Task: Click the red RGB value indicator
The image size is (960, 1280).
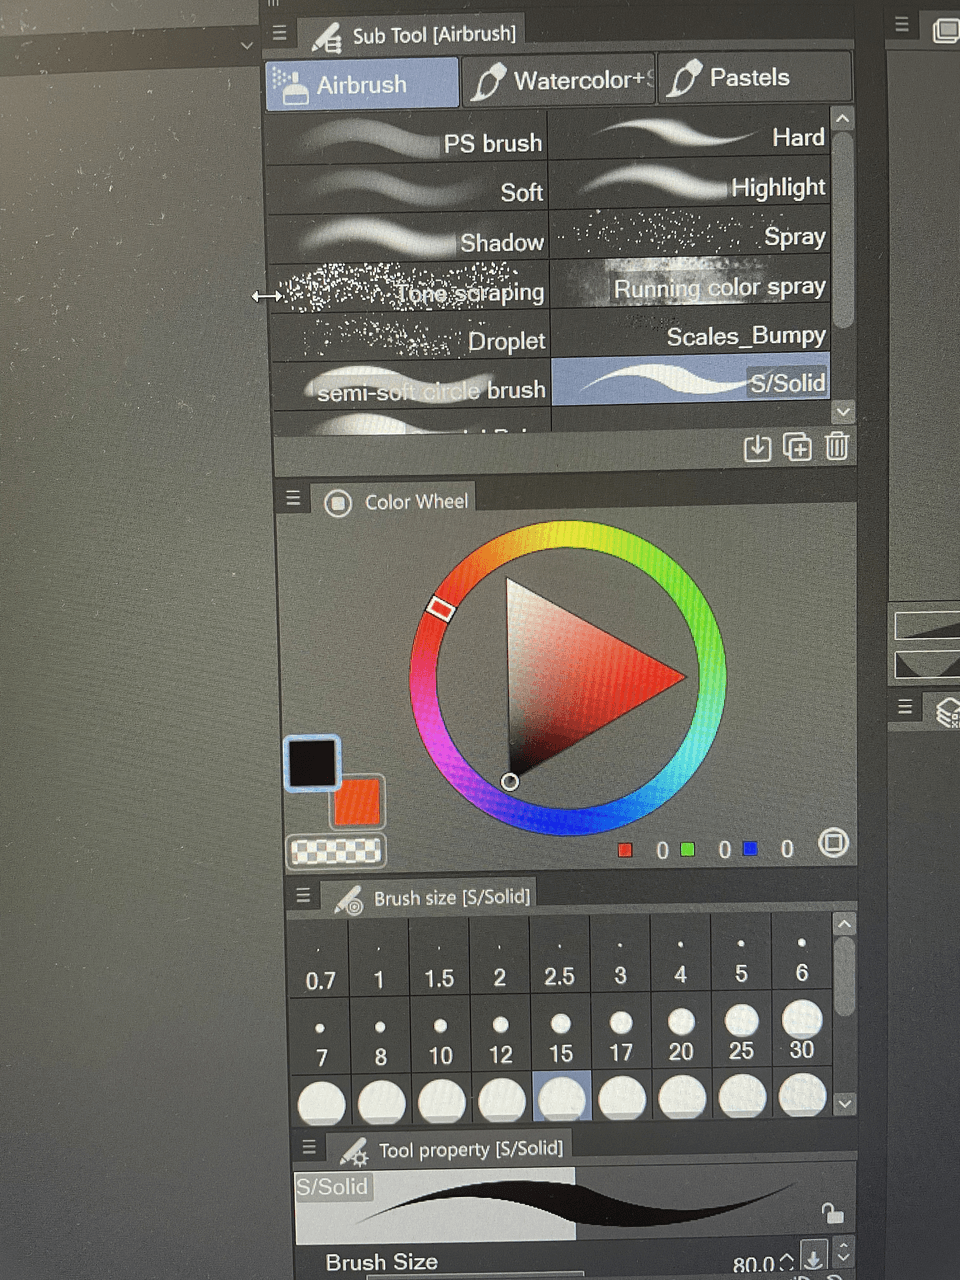Action: coord(625,850)
